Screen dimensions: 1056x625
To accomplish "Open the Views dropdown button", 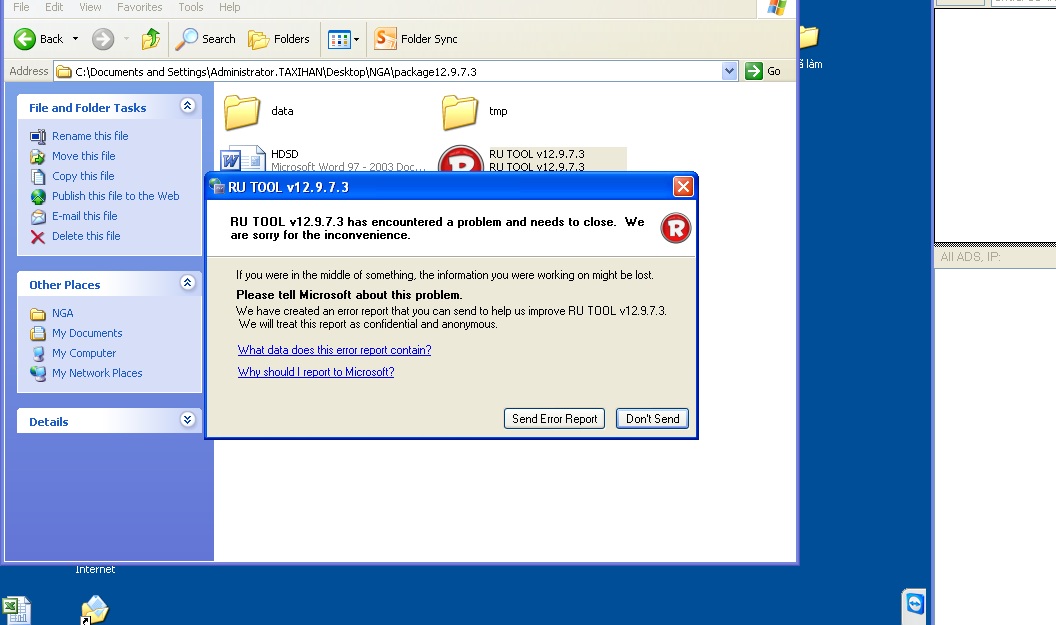I will click(x=344, y=39).
